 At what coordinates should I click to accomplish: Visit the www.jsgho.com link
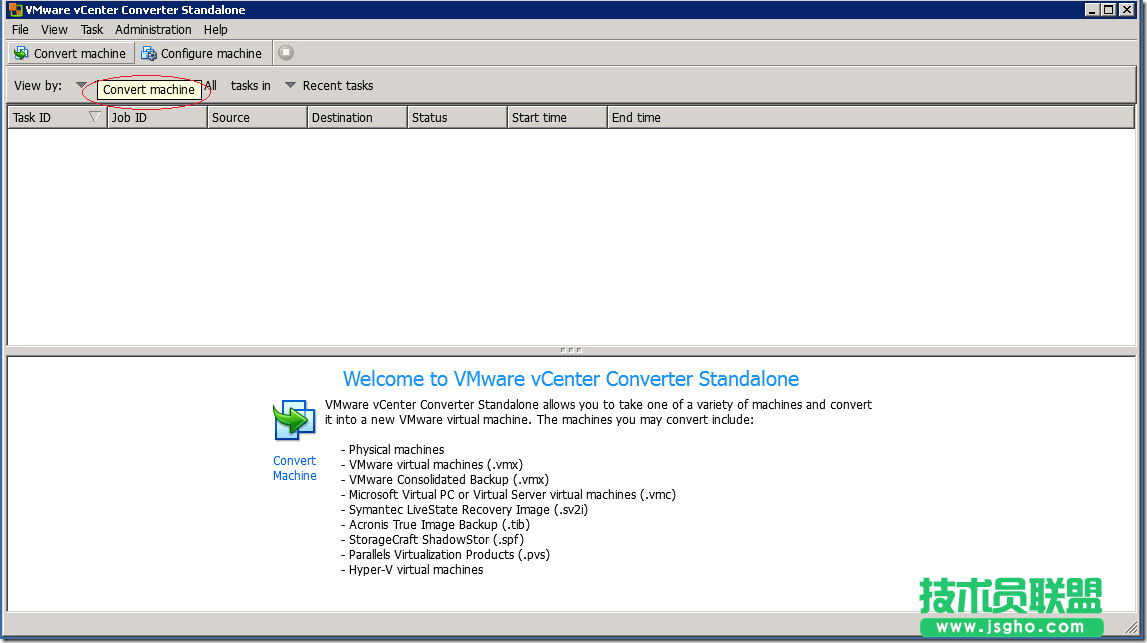(1009, 625)
